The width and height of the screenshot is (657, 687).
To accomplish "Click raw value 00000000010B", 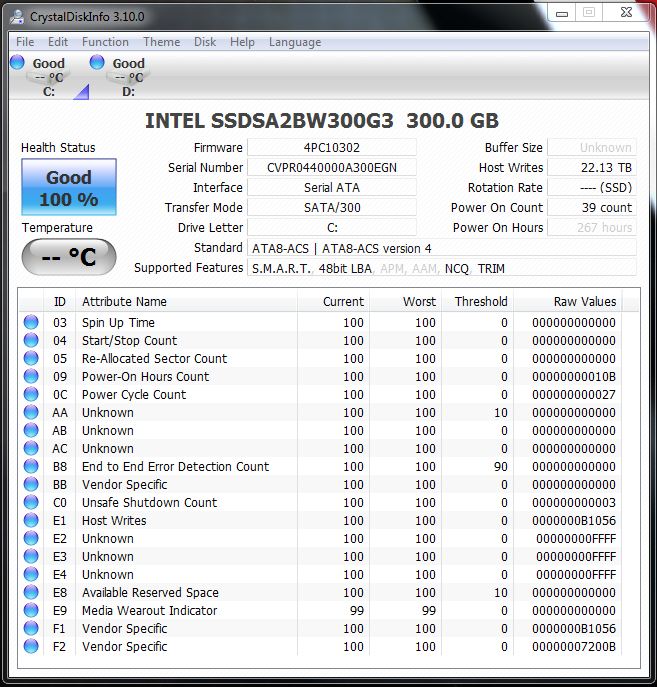I will 574,377.
